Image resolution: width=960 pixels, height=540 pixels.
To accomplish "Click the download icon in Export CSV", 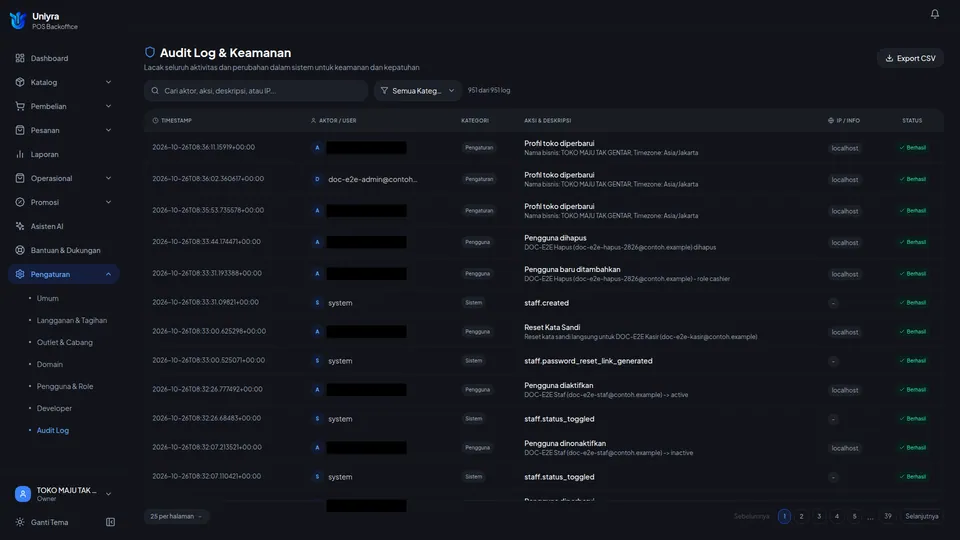I will pyautogui.click(x=889, y=58).
